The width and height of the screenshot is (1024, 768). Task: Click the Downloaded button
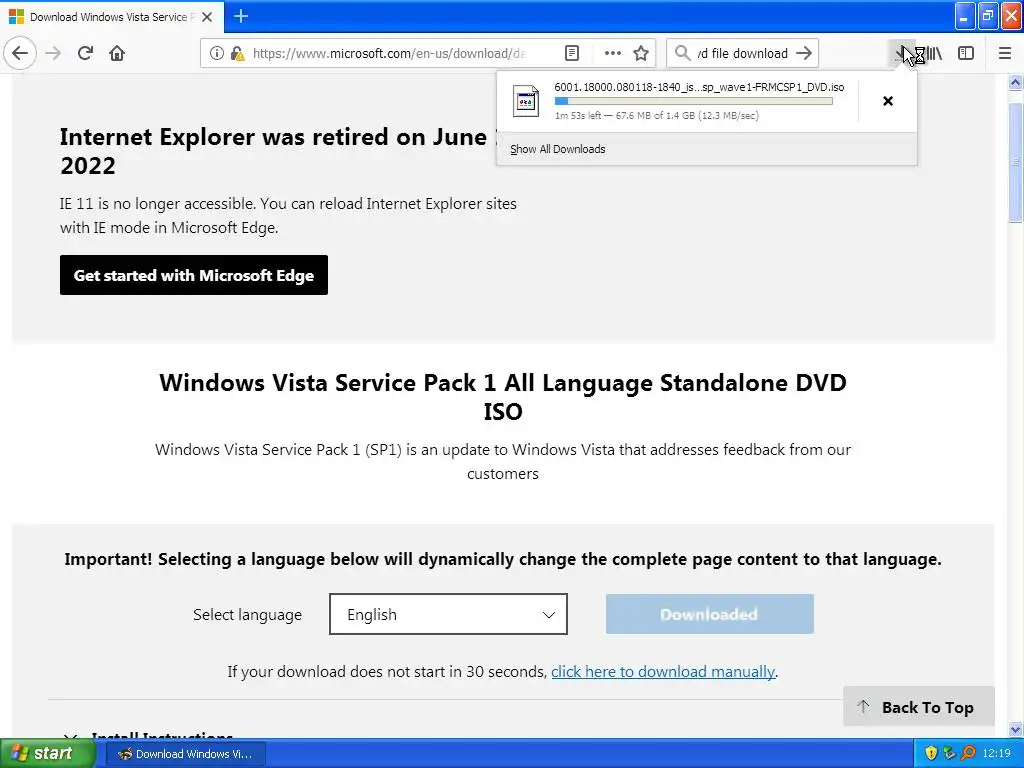tap(709, 614)
